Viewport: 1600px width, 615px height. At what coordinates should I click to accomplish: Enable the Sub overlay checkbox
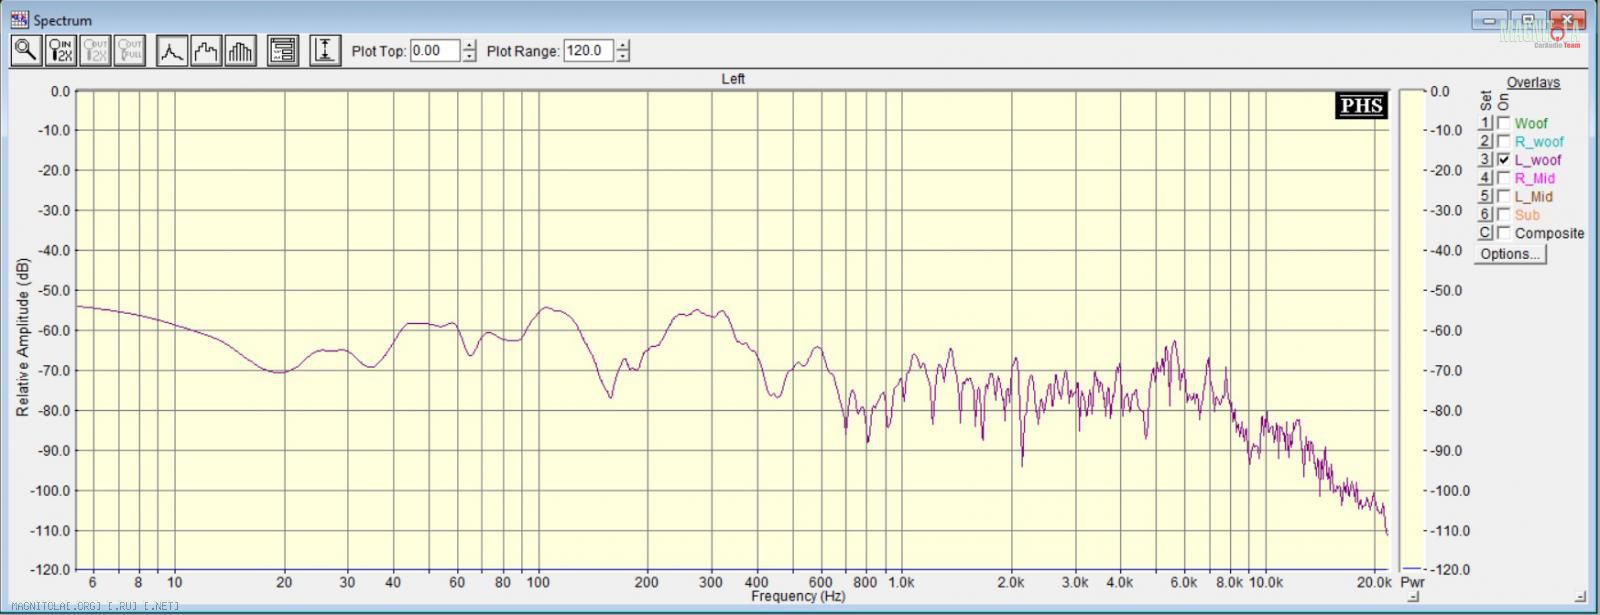1503,214
